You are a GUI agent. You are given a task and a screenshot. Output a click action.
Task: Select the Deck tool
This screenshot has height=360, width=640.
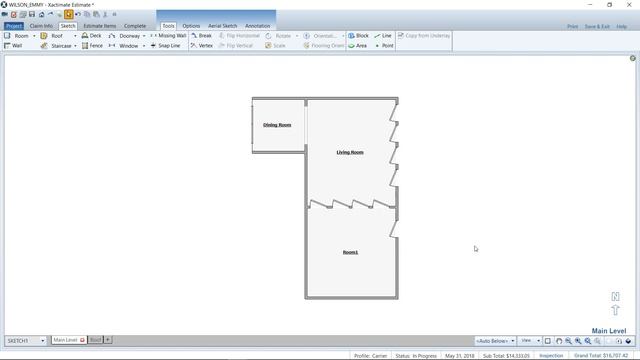[91, 36]
